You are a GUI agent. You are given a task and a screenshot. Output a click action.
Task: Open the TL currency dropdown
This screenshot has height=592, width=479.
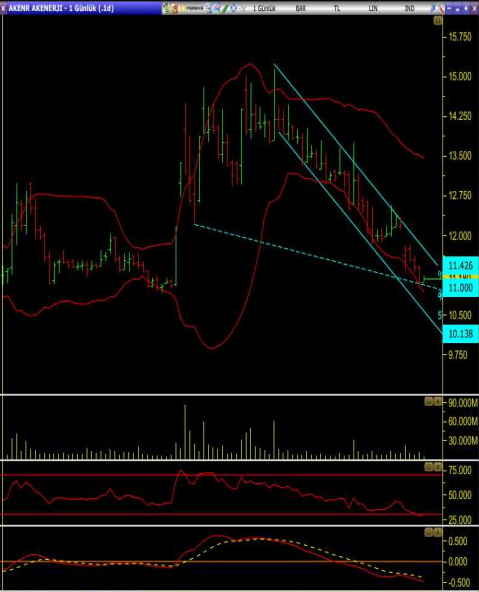coord(337,8)
